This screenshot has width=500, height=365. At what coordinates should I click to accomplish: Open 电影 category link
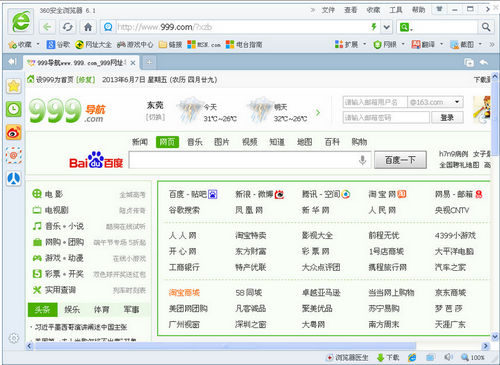[x=54, y=194]
